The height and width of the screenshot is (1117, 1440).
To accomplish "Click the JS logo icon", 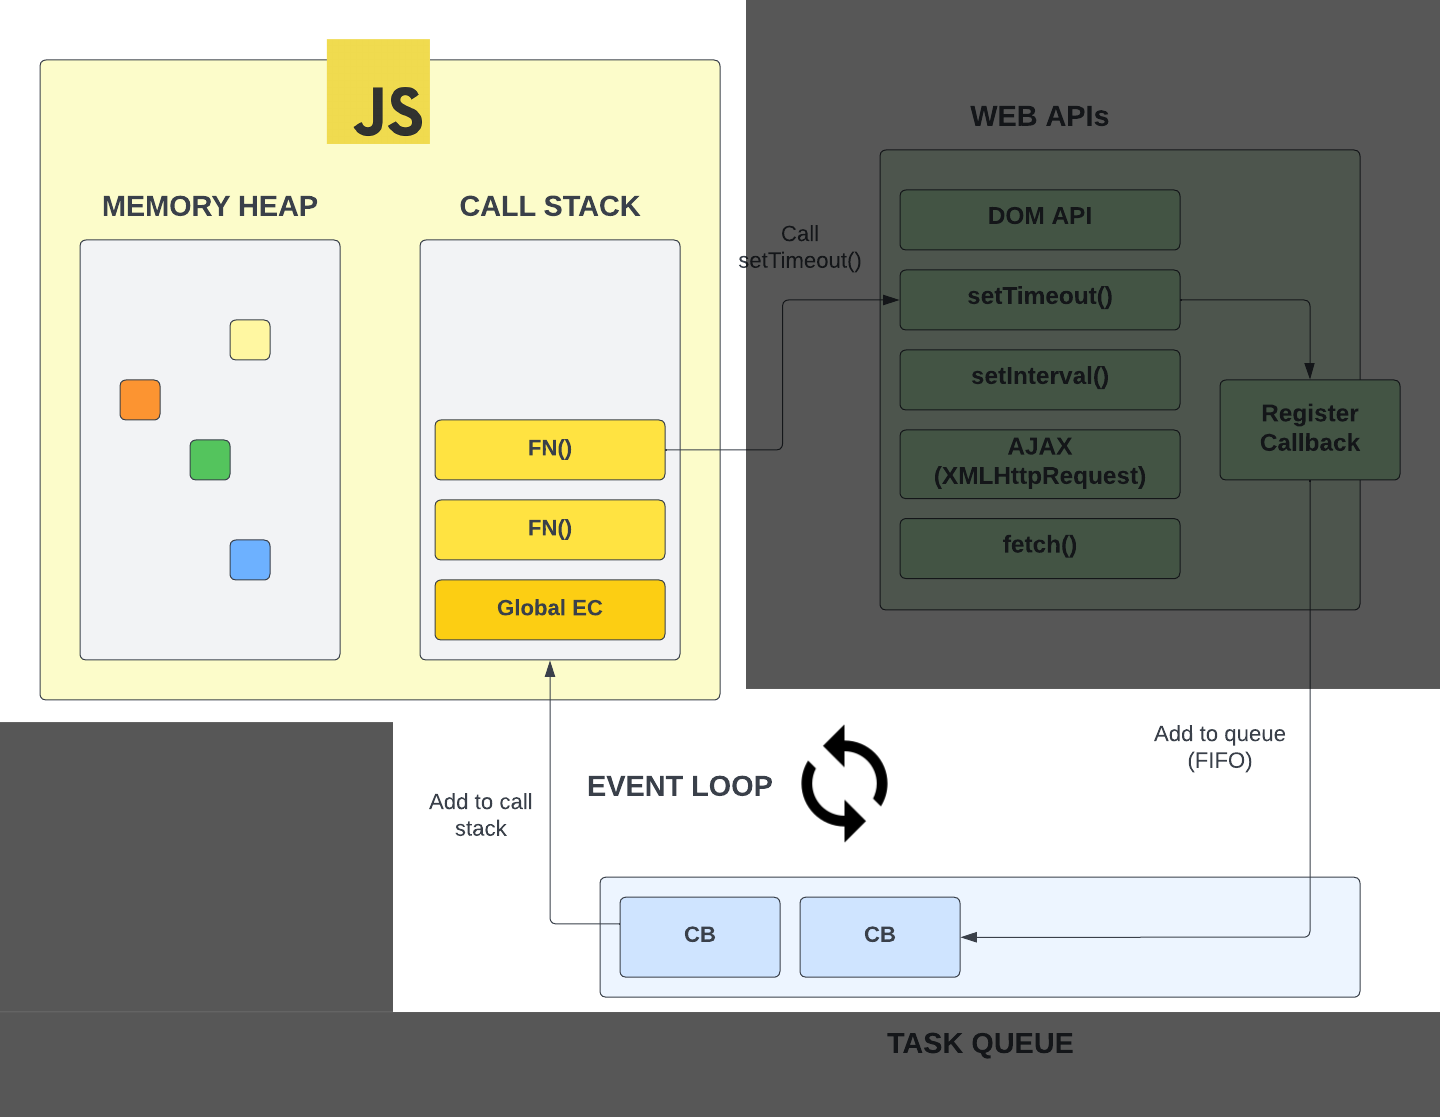I will (x=378, y=91).
